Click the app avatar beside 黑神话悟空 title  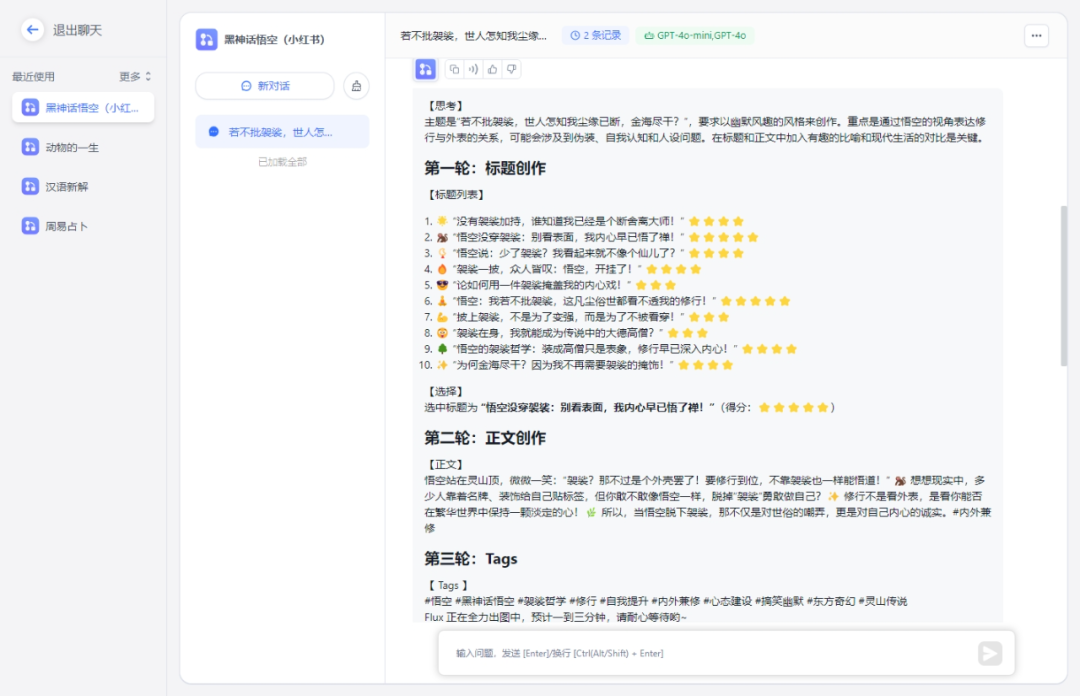(206, 39)
